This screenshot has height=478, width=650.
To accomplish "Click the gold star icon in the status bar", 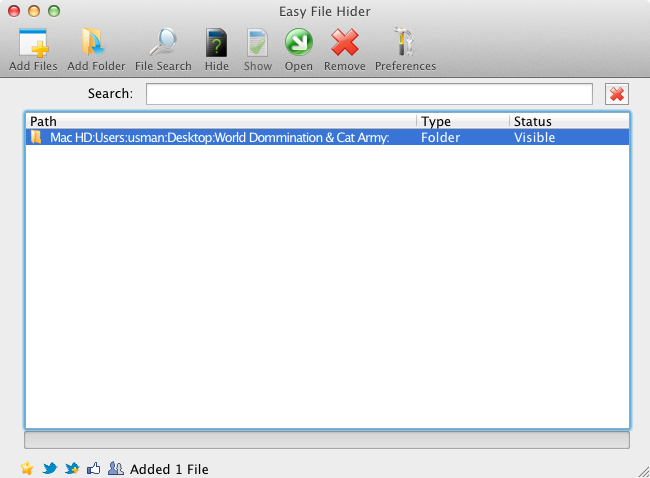I will coord(27,468).
